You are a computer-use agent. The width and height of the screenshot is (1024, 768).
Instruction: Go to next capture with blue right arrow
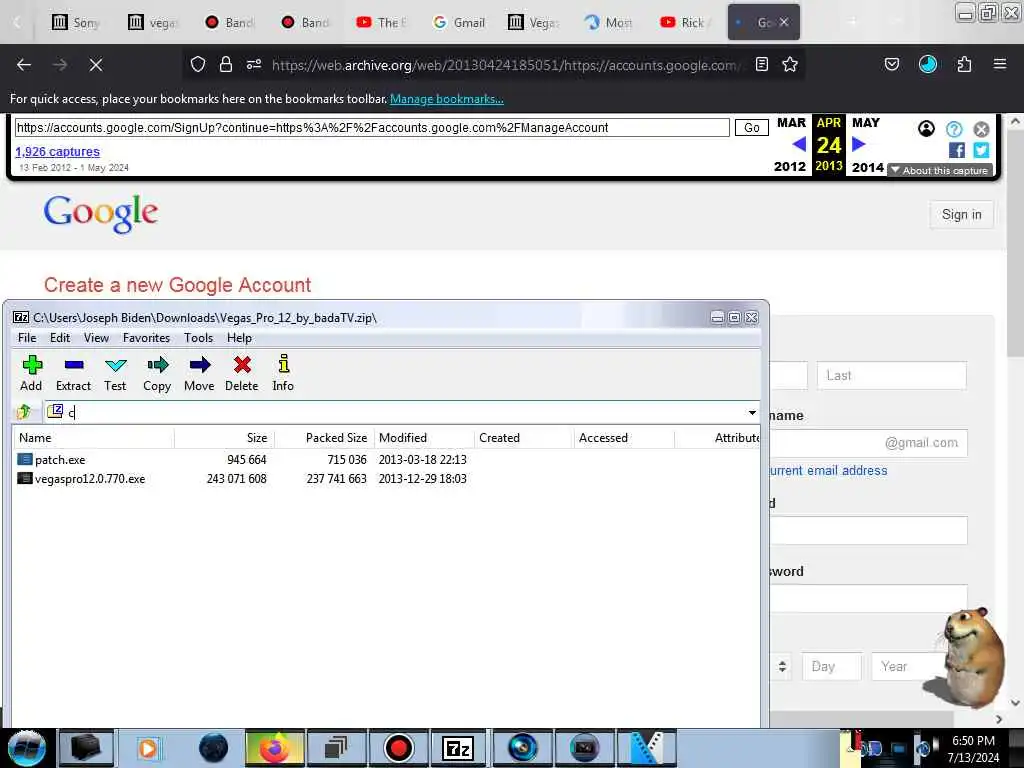tap(859, 144)
